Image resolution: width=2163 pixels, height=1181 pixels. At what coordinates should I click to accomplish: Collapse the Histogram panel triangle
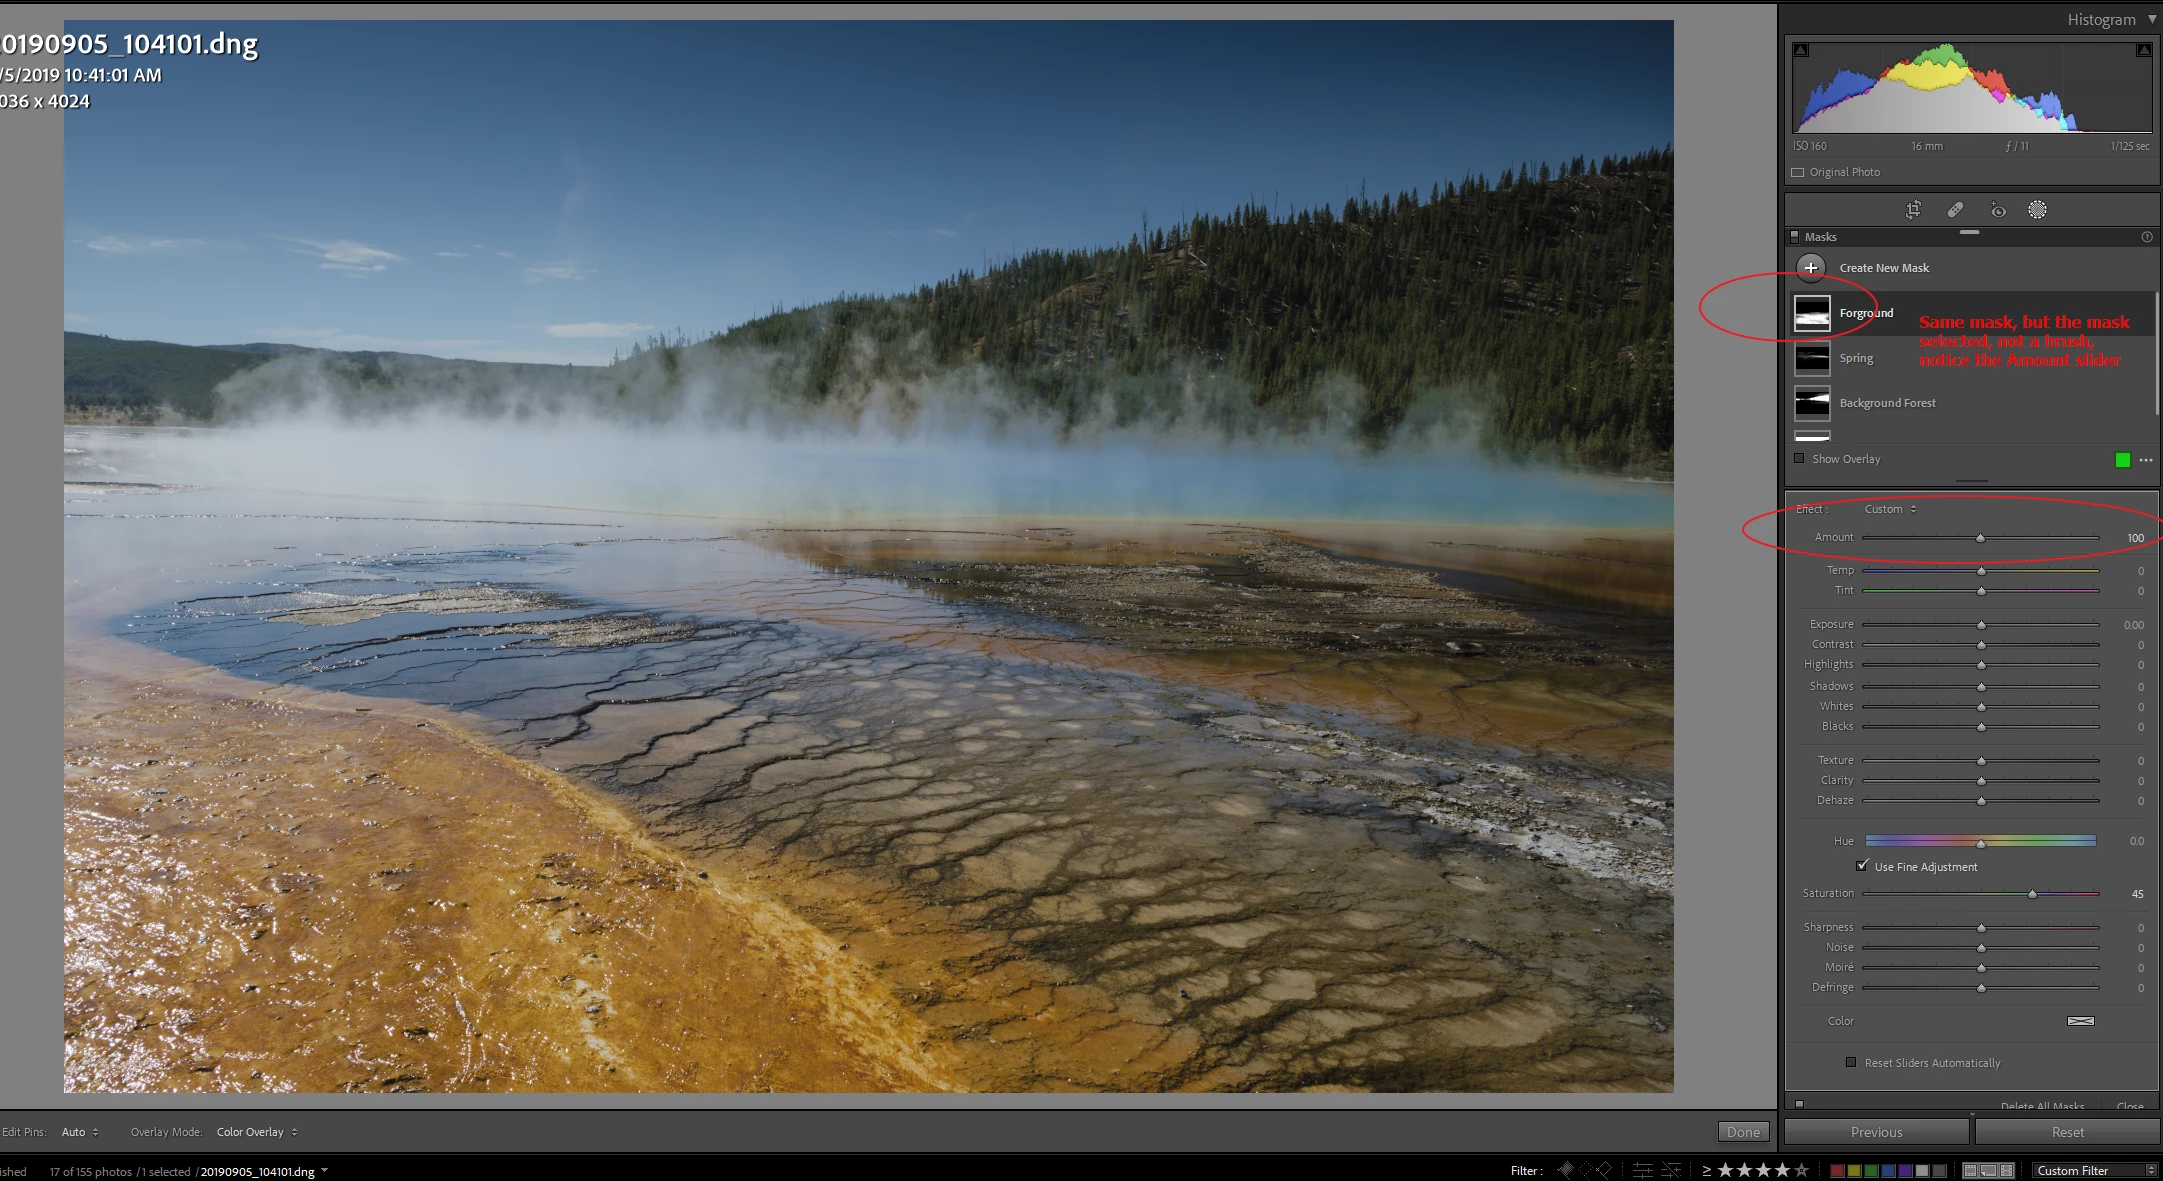click(2152, 19)
